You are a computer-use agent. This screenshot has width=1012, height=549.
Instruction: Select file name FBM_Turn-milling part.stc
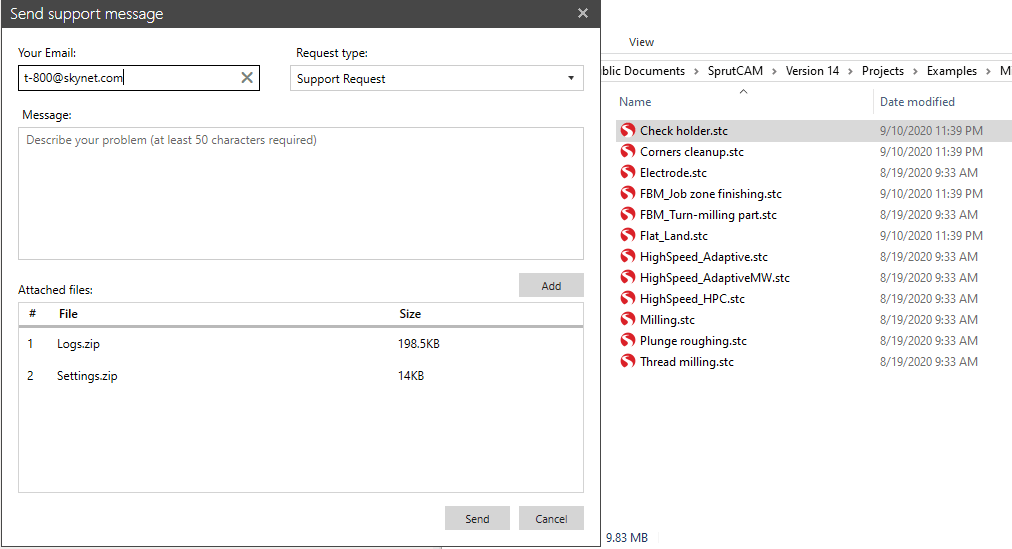point(708,214)
